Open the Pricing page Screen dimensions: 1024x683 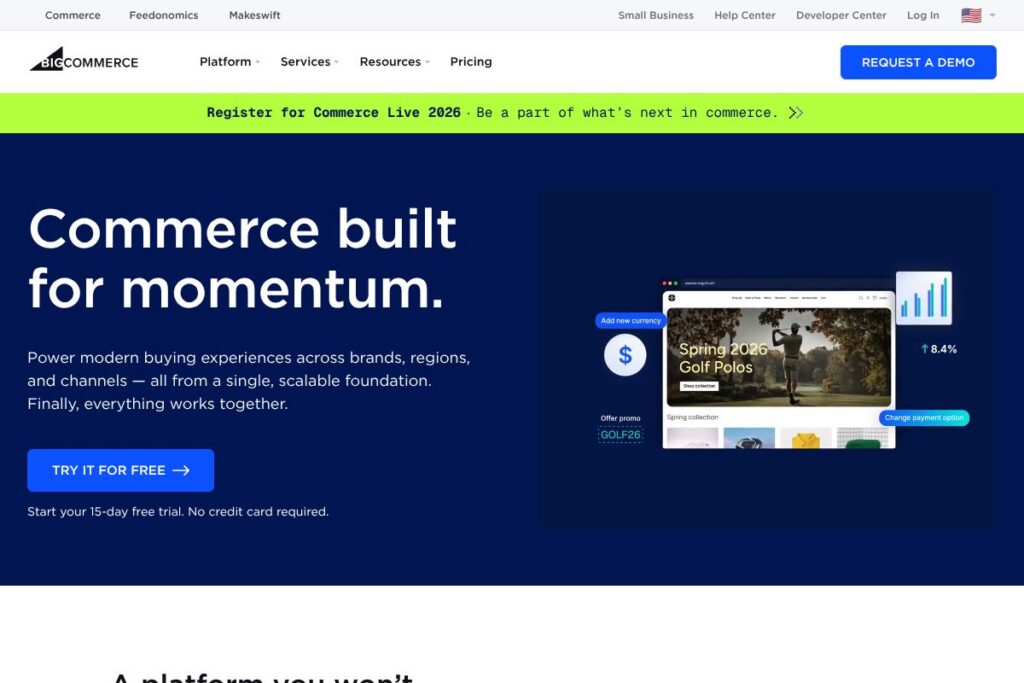(x=471, y=62)
